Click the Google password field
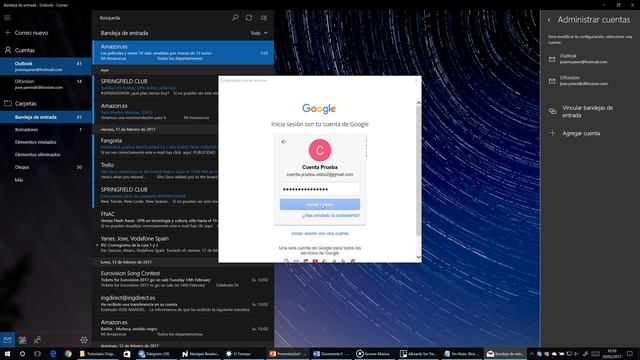Viewport: 640px width, 360px height. 320,189
